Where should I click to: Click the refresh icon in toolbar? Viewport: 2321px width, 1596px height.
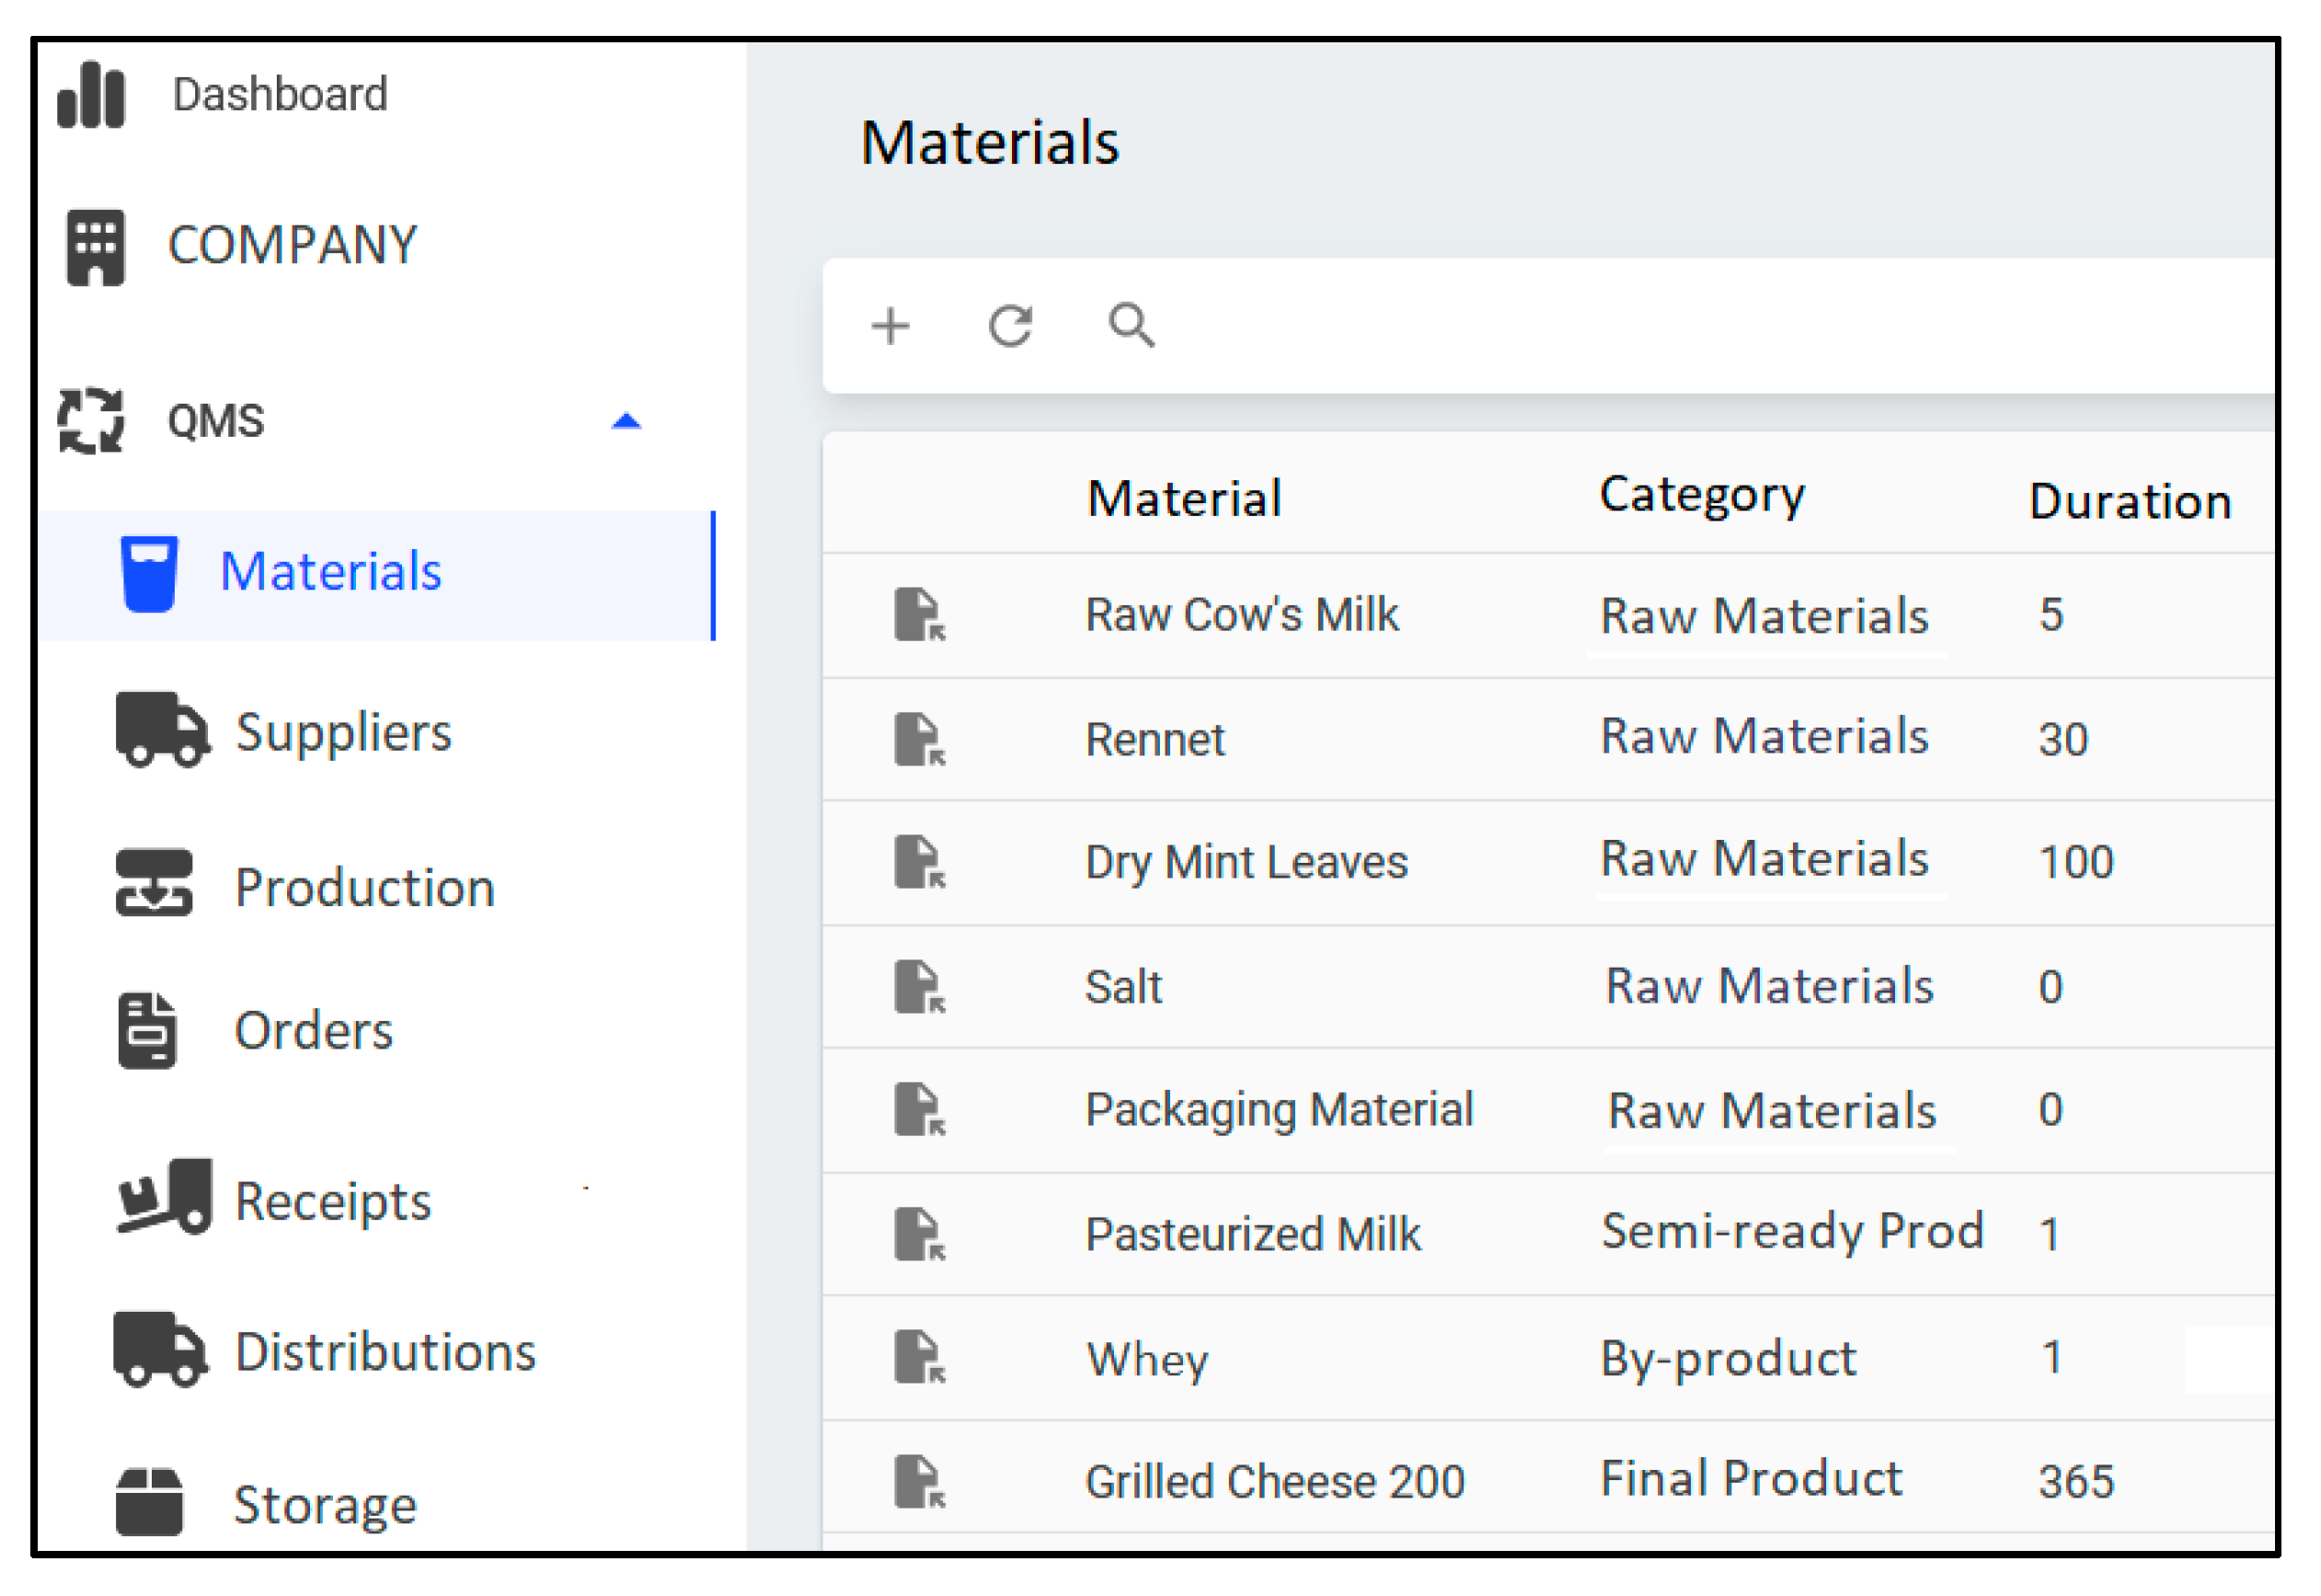tap(1010, 326)
